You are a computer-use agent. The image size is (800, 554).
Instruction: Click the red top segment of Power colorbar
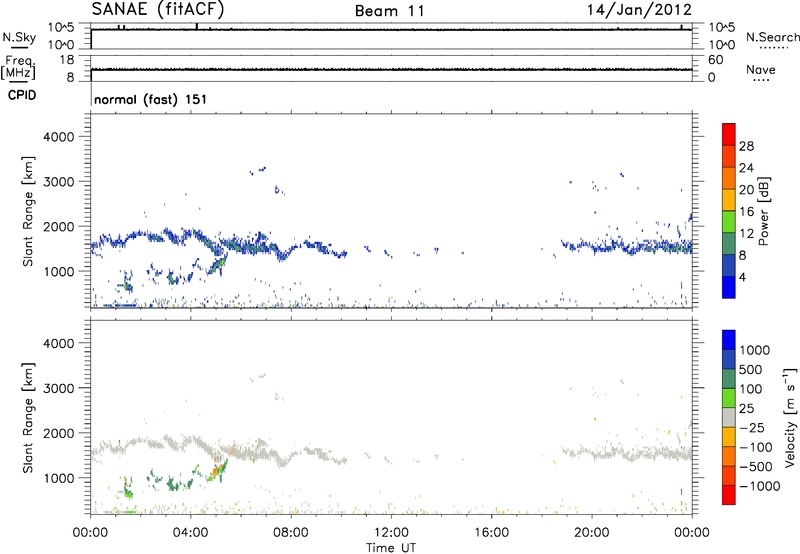pos(729,134)
